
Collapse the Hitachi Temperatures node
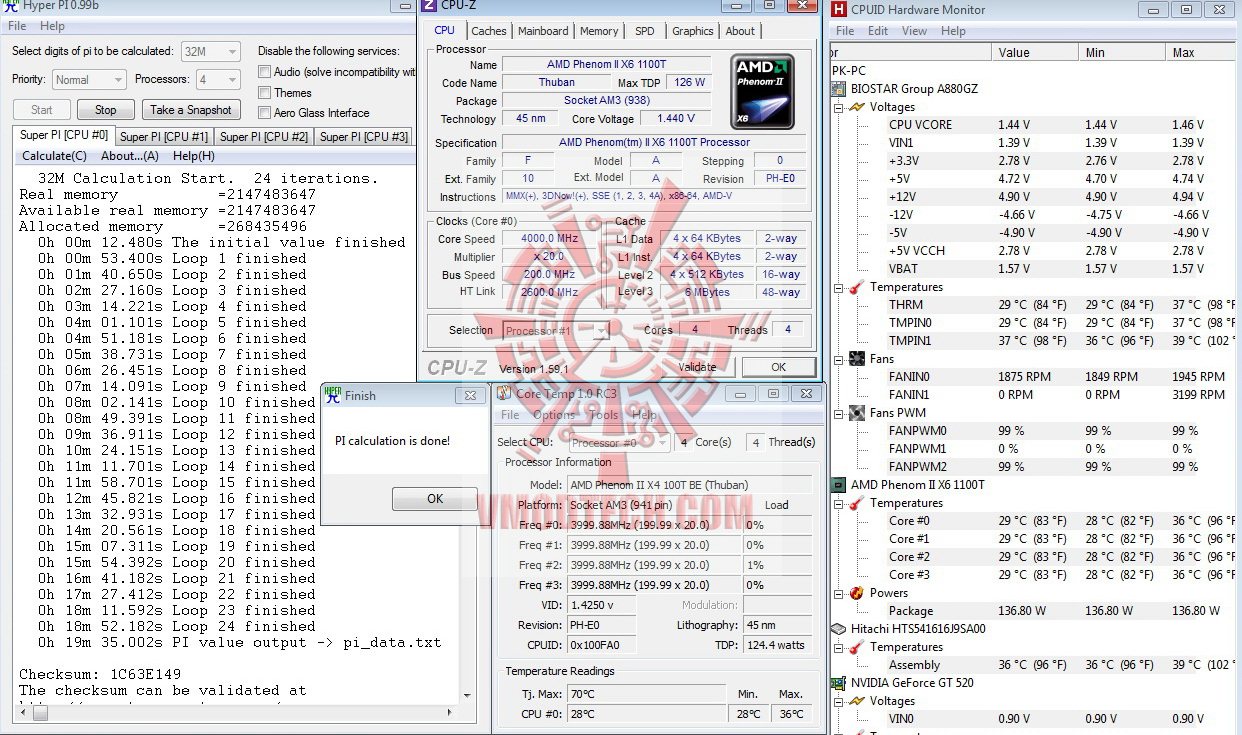838,647
